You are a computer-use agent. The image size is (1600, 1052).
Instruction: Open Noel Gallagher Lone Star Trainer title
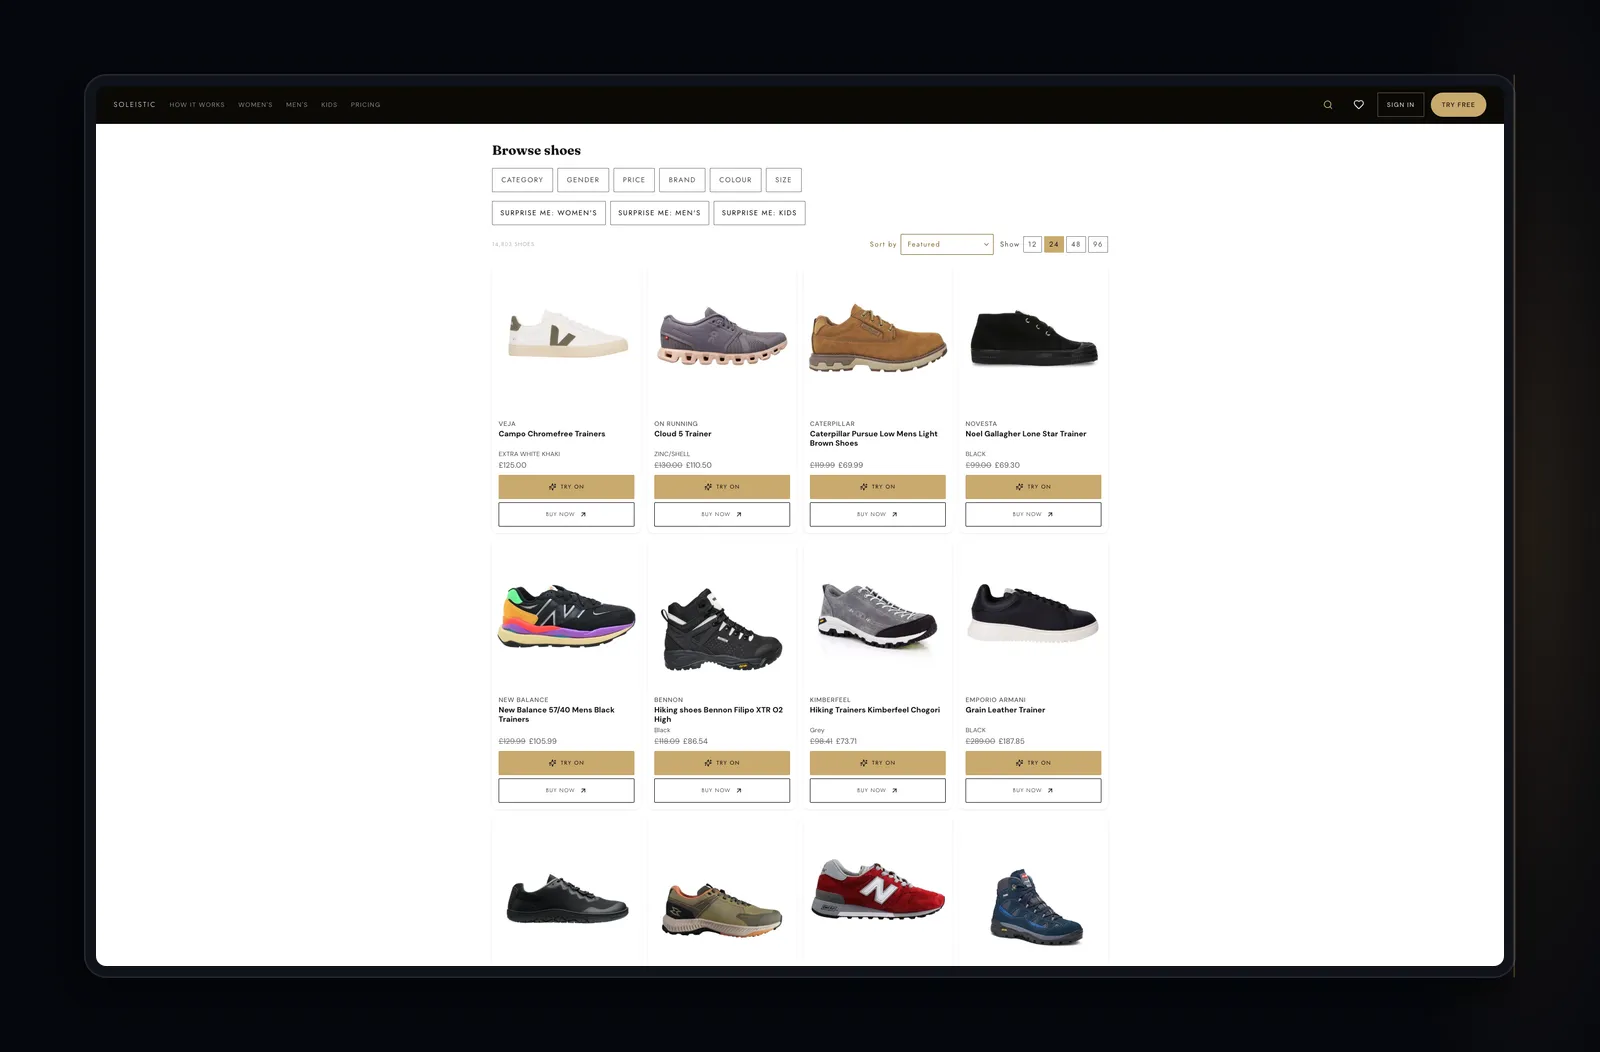[1026, 434]
